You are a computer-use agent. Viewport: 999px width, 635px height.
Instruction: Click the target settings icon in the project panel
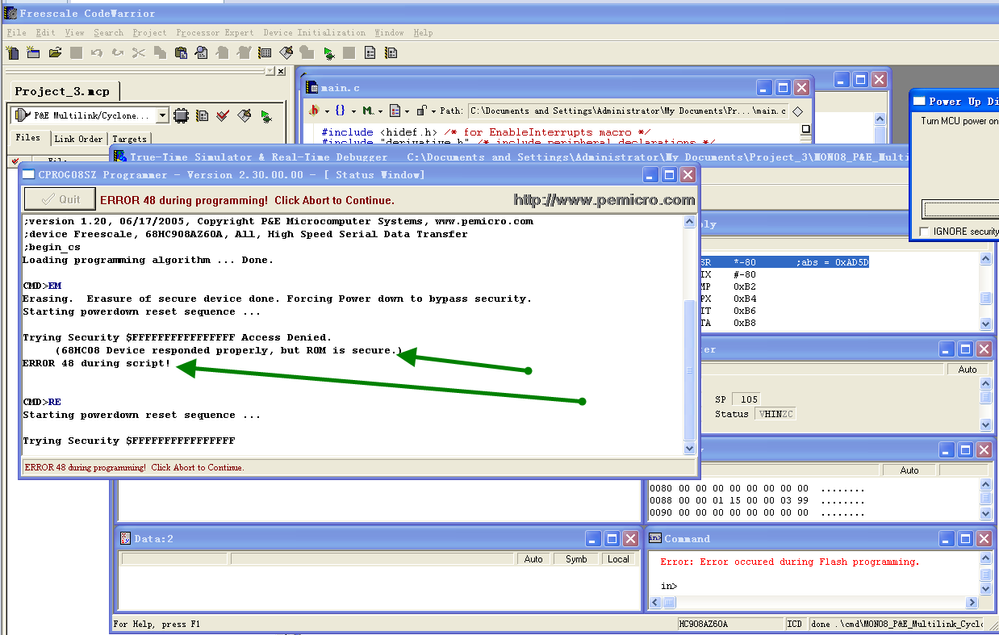(202, 115)
